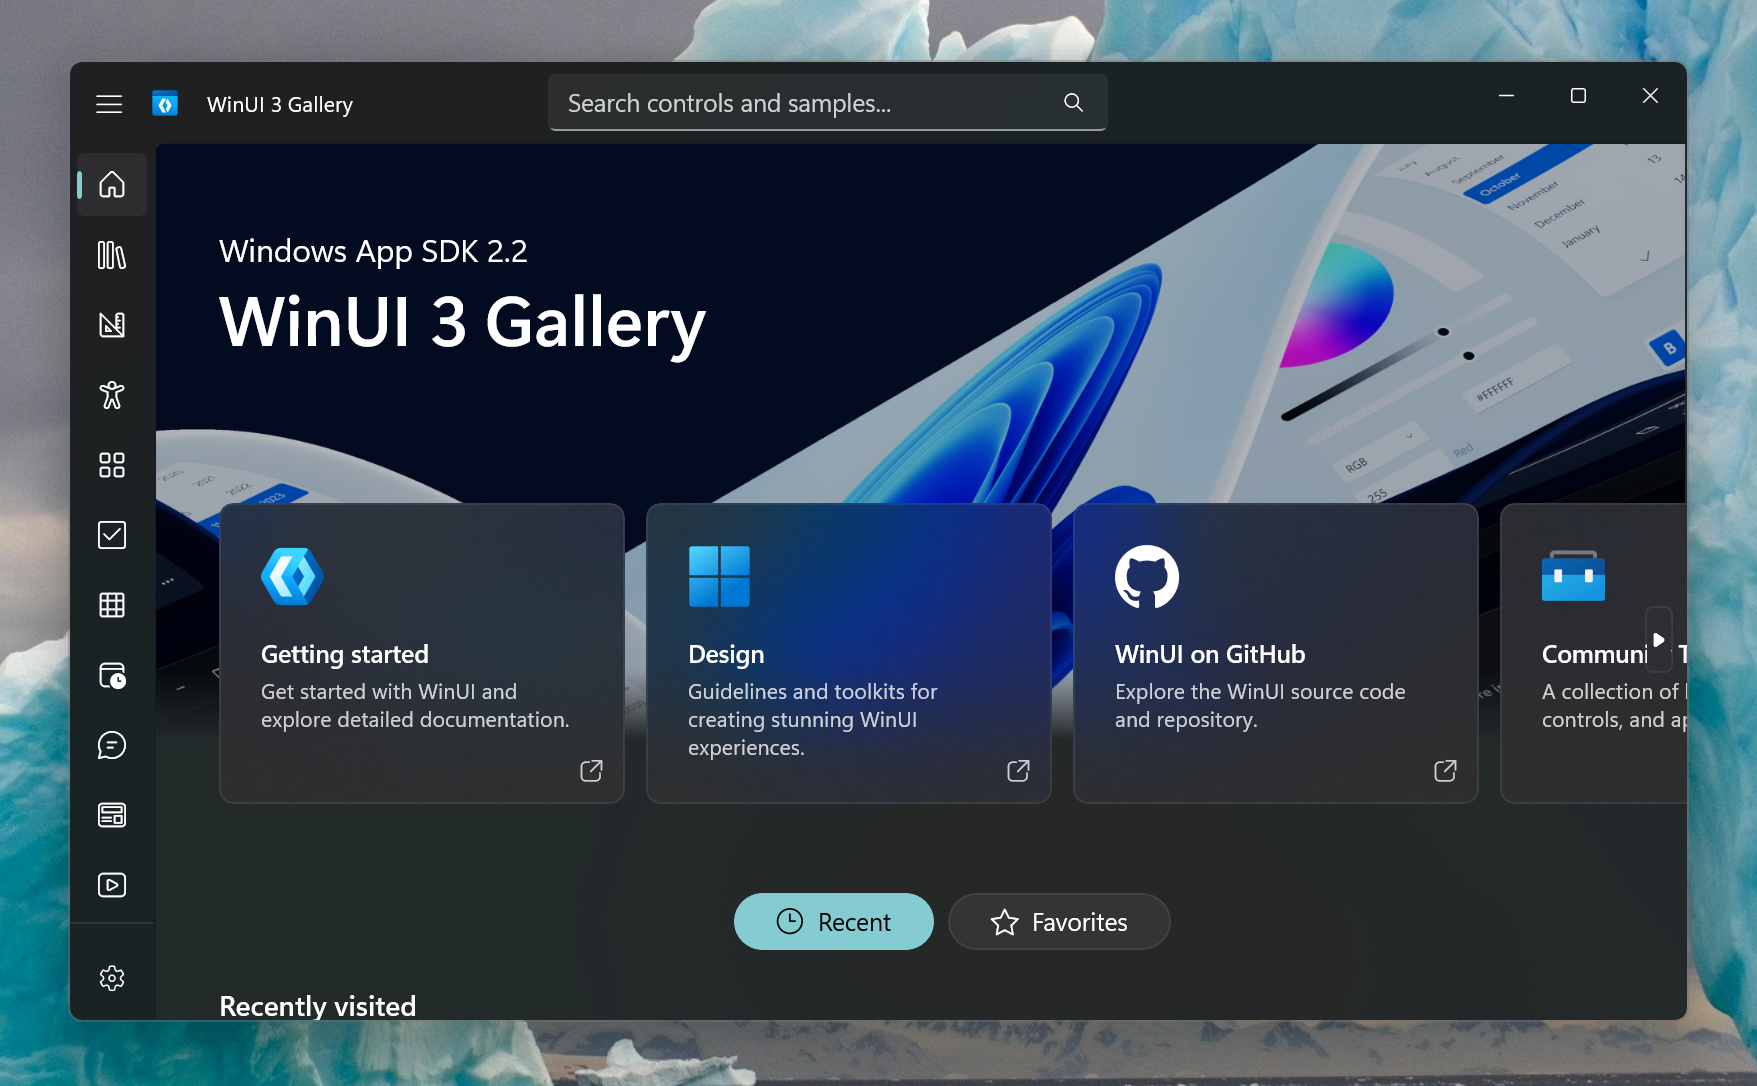Open the Design guidance ruler icon
The height and width of the screenshot is (1086, 1757).
112,325
